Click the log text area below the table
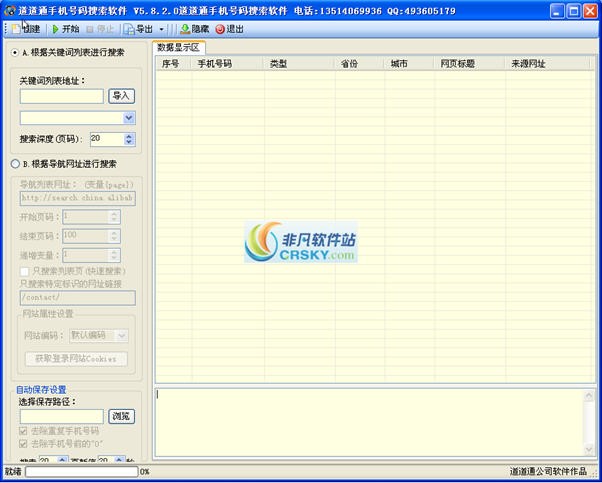This screenshot has width=602, height=483. (369, 422)
